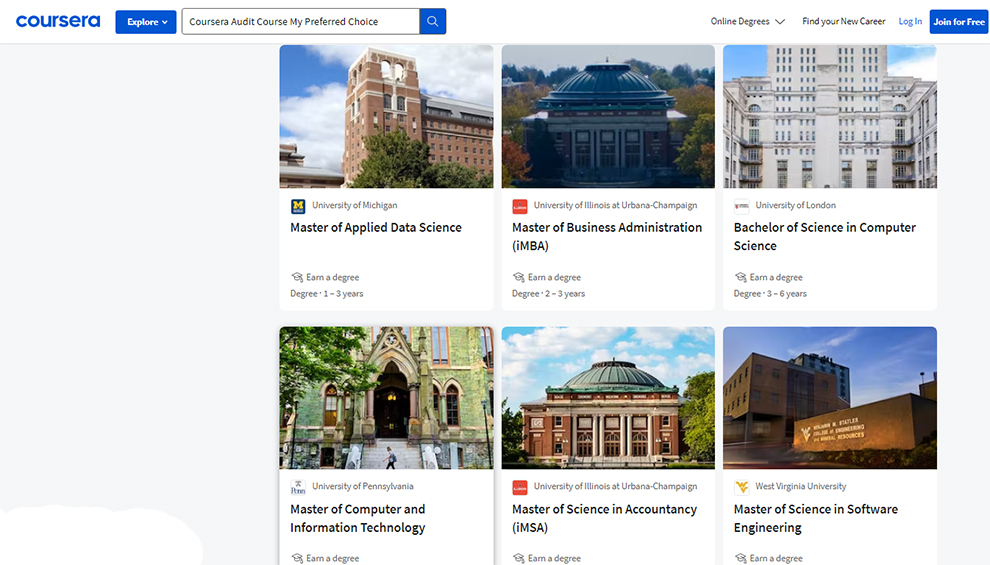Click degree cap icon on iMSA card
The image size is (990, 565).
(x=518, y=558)
